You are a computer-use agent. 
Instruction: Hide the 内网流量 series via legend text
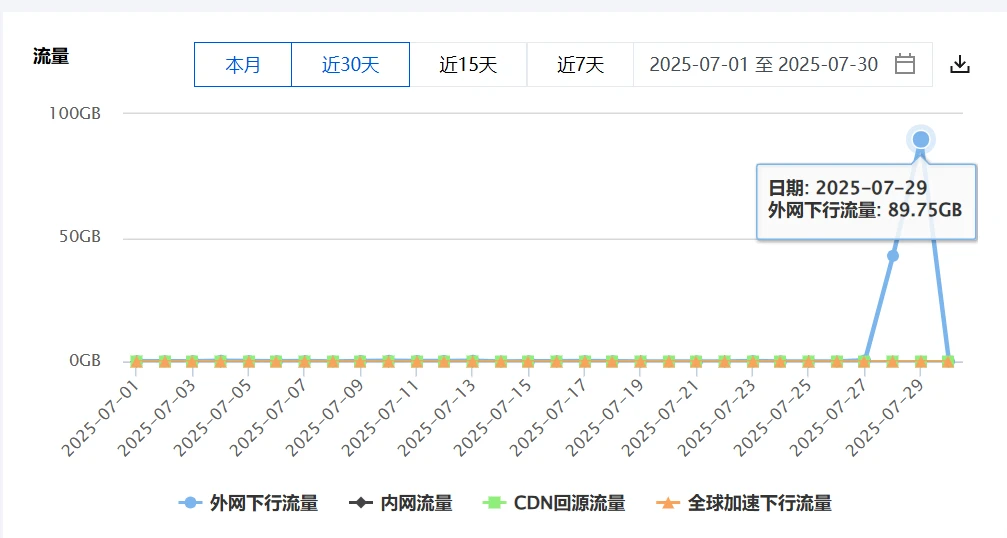coord(416,503)
